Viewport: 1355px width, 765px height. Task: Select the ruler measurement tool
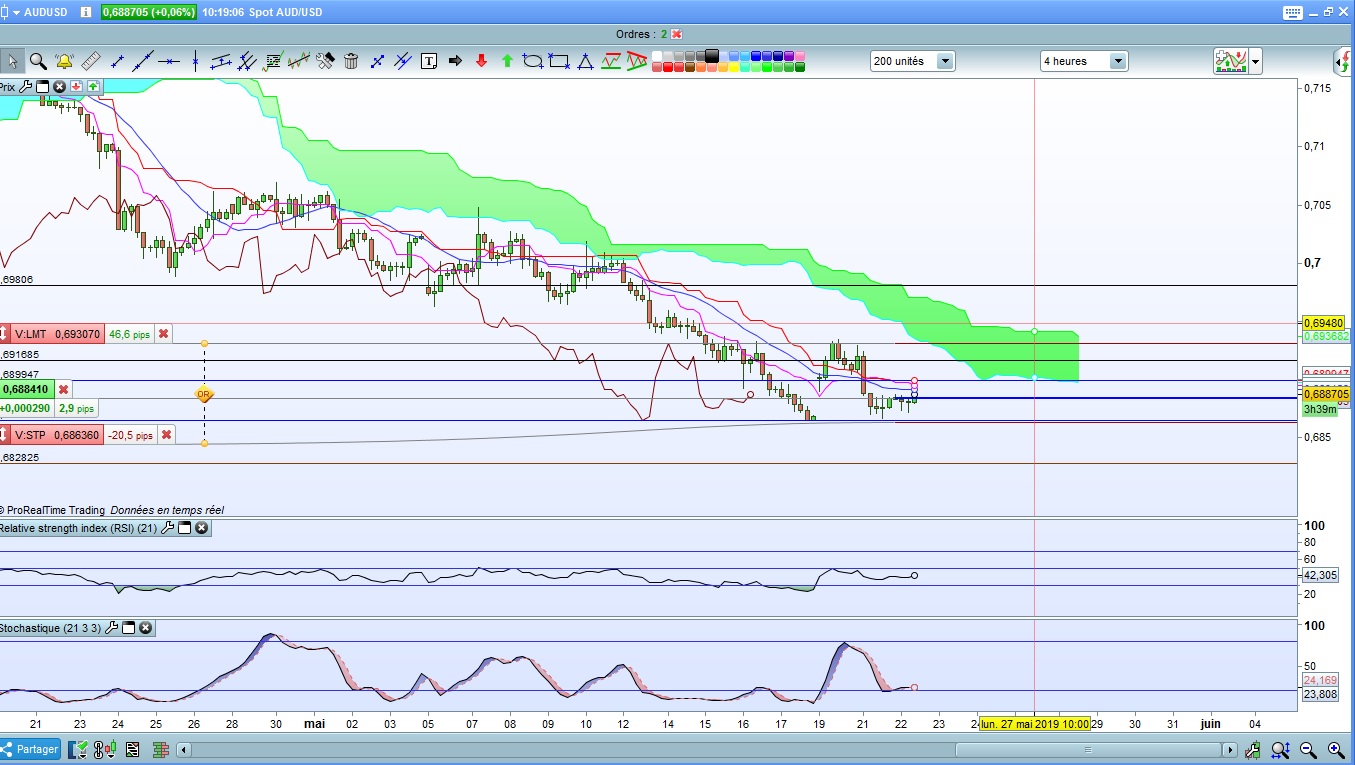click(x=90, y=61)
